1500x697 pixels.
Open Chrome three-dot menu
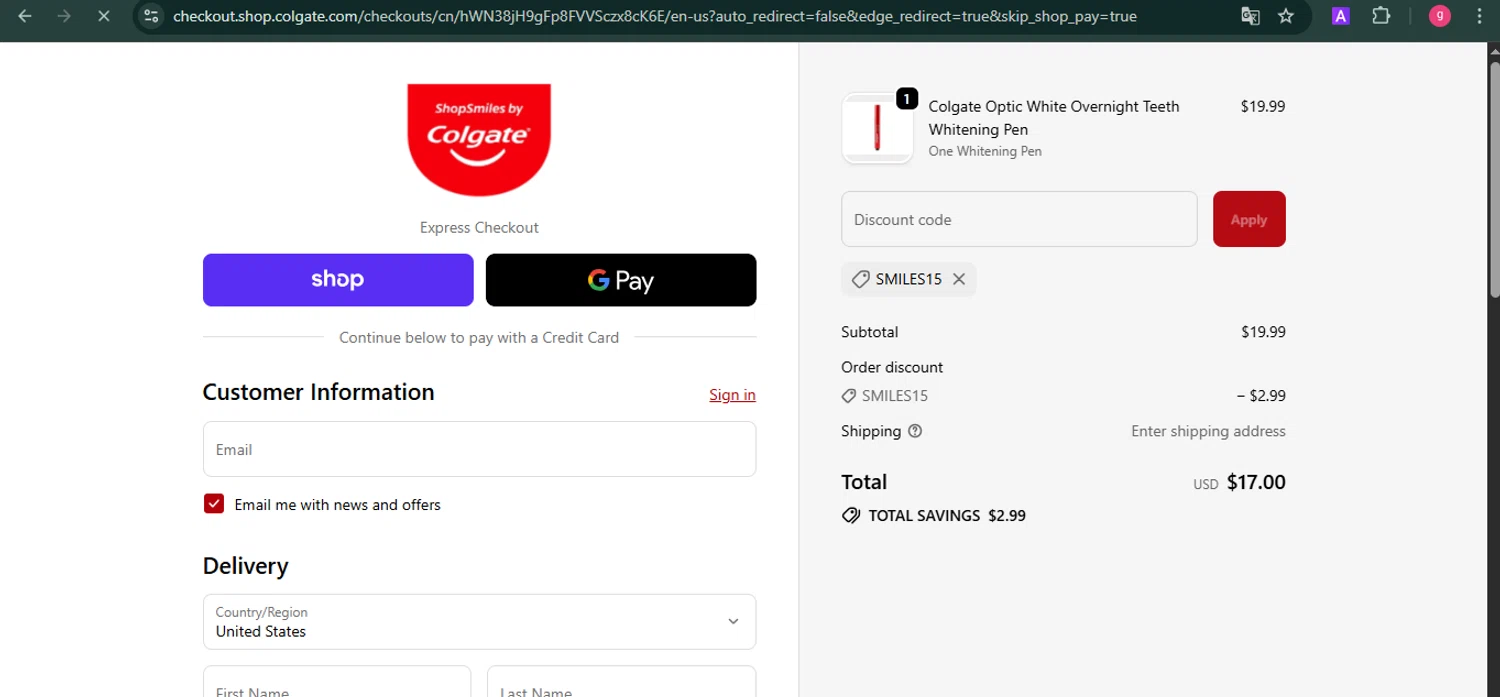pyautogui.click(x=1479, y=16)
